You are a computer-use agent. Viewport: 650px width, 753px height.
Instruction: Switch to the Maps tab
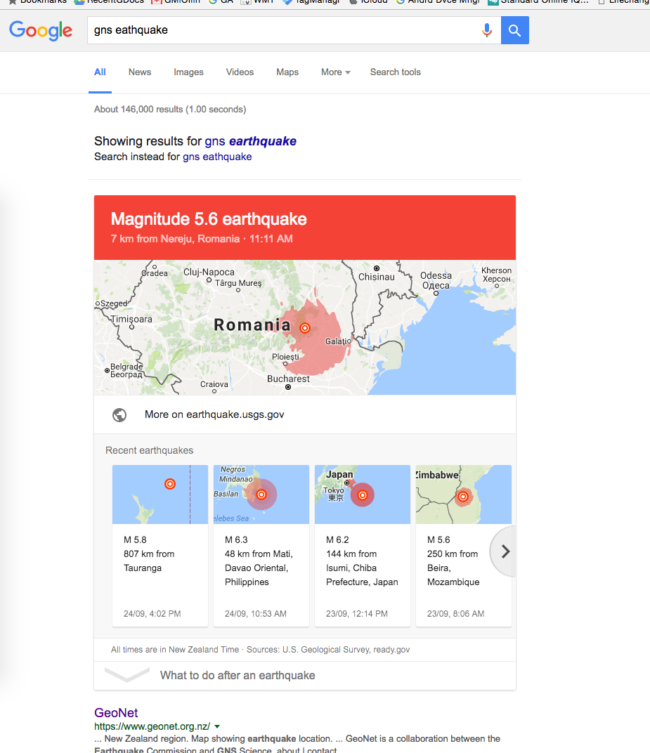pyautogui.click(x=287, y=72)
